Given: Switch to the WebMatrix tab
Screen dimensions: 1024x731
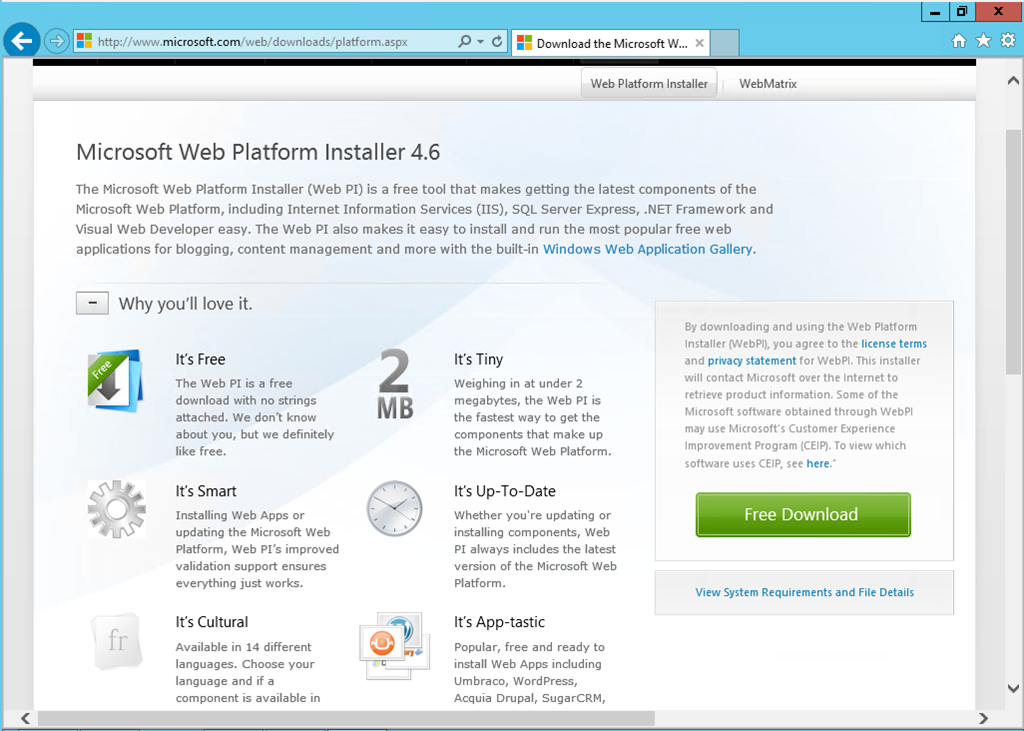Looking at the screenshot, I should (x=768, y=84).
